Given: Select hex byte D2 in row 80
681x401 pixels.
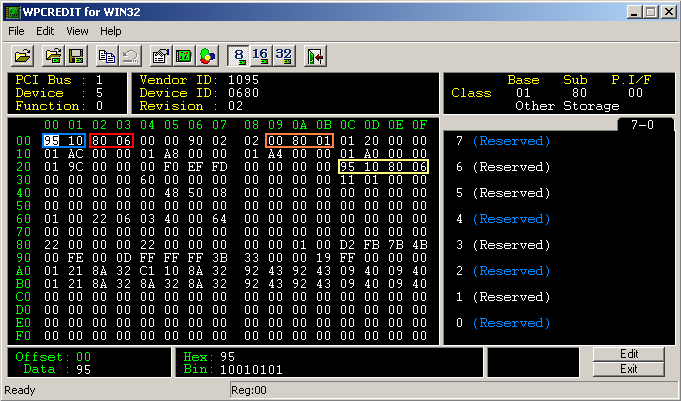Looking at the screenshot, I should pyautogui.click(x=347, y=245).
